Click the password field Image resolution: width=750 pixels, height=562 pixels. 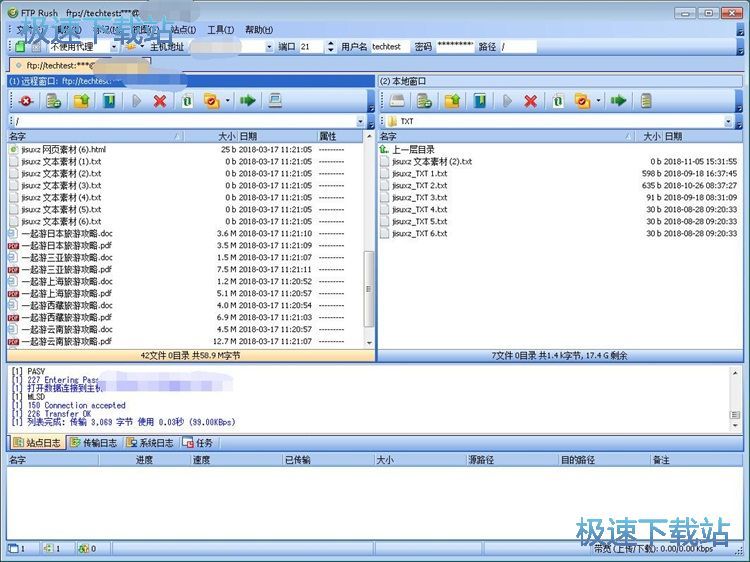(455, 47)
